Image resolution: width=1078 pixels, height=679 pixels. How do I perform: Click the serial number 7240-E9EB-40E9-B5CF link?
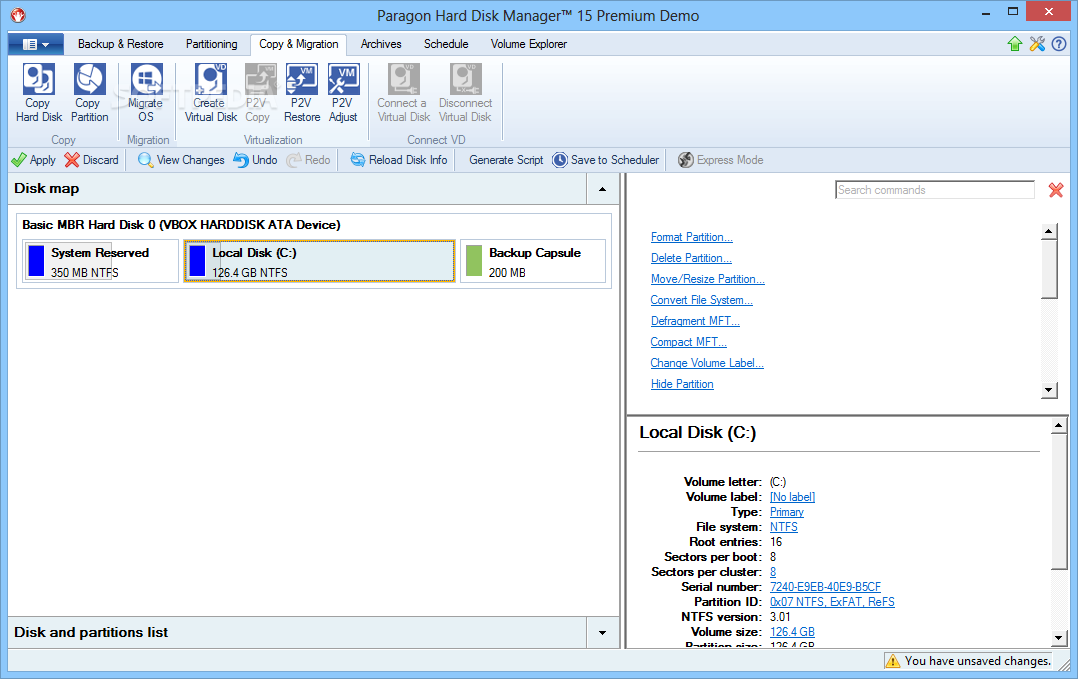pyautogui.click(x=825, y=587)
